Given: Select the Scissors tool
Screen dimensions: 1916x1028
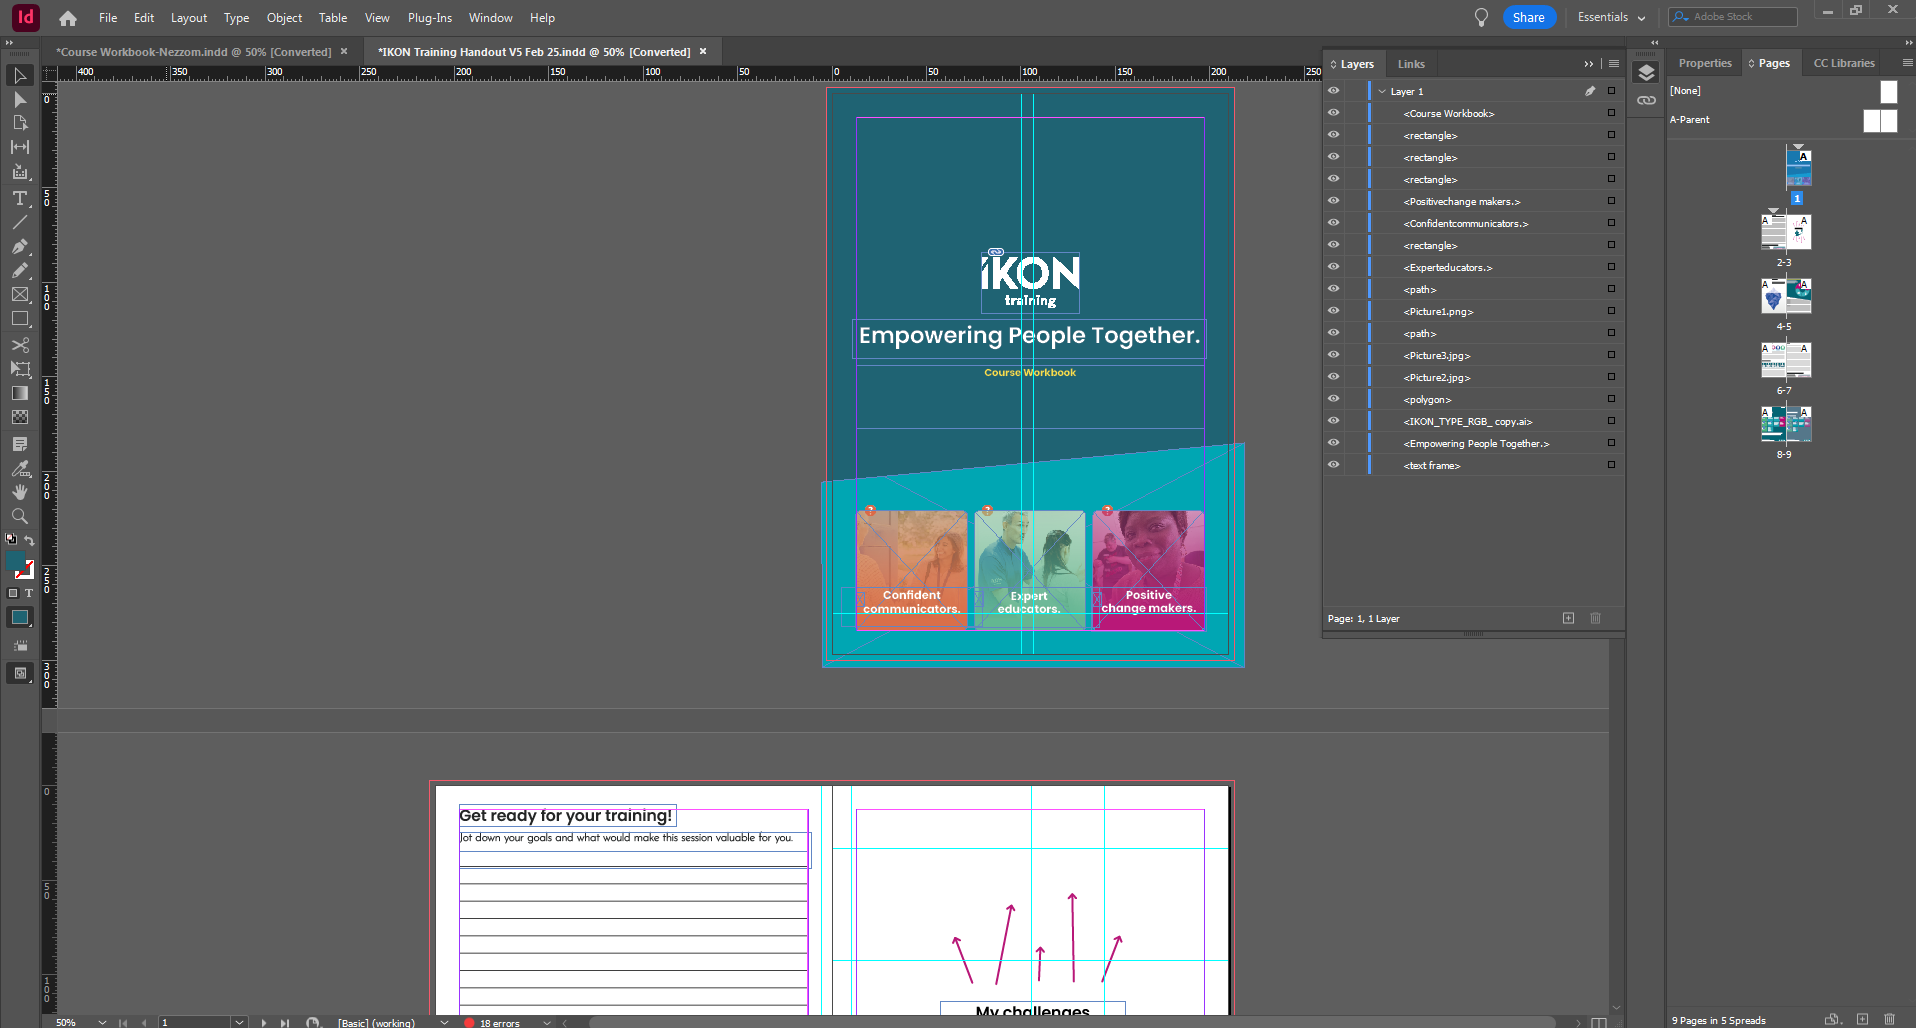Looking at the screenshot, I should click(x=19, y=345).
